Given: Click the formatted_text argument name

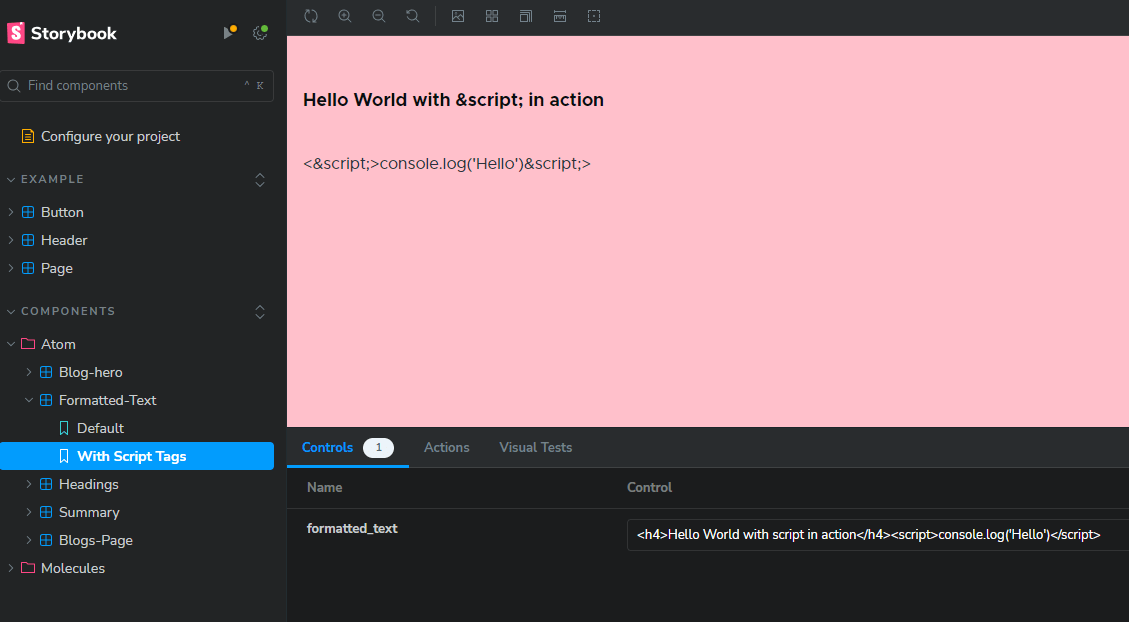Looking at the screenshot, I should point(352,528).
